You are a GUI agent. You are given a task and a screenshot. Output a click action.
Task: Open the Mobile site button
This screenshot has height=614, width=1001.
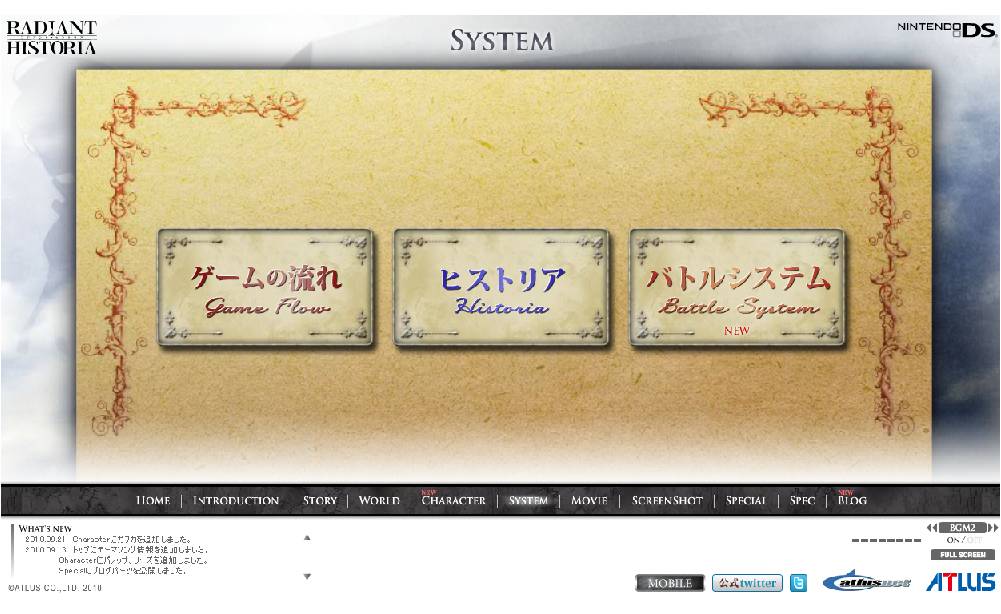670,583
